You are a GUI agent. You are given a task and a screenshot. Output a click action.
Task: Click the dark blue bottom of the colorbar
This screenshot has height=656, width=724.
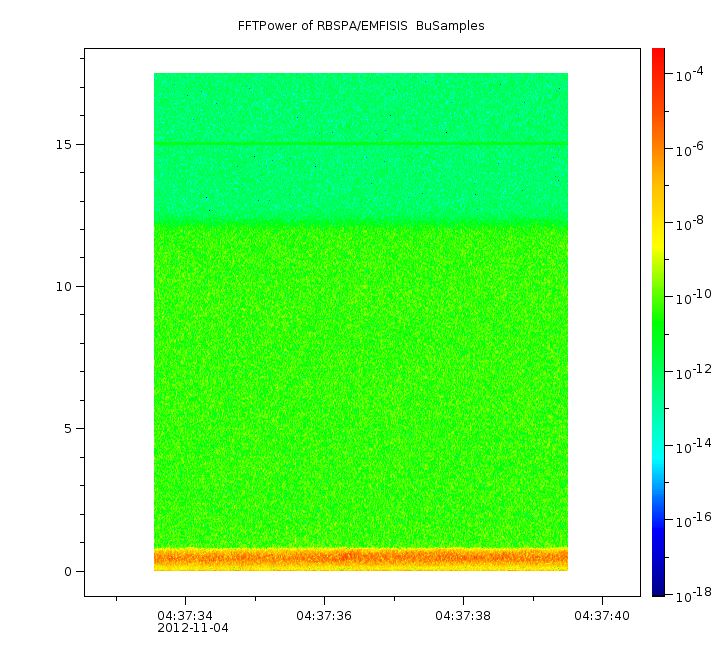pos(658,585)
